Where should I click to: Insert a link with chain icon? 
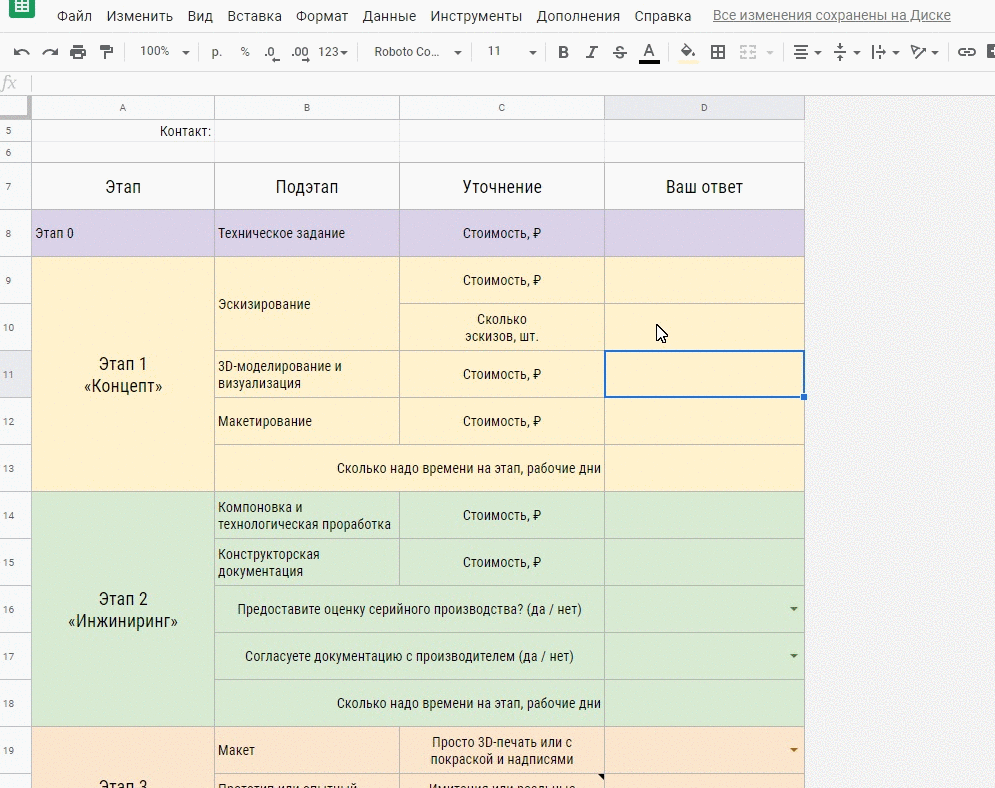tap(966, 52)
